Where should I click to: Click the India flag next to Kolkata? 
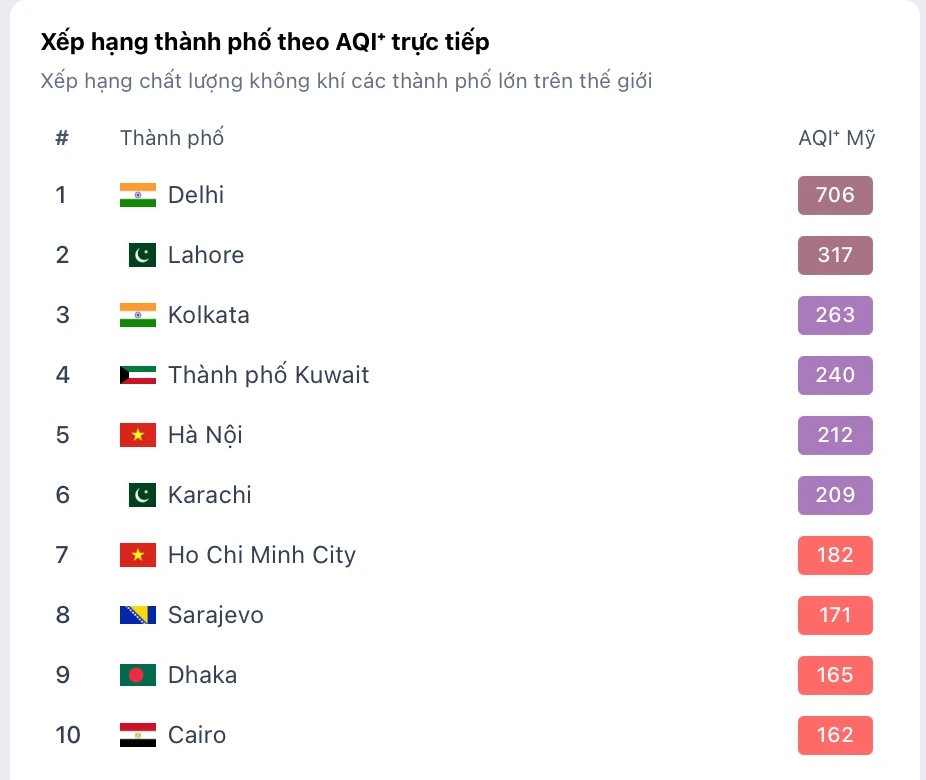[x=137, y=315]
